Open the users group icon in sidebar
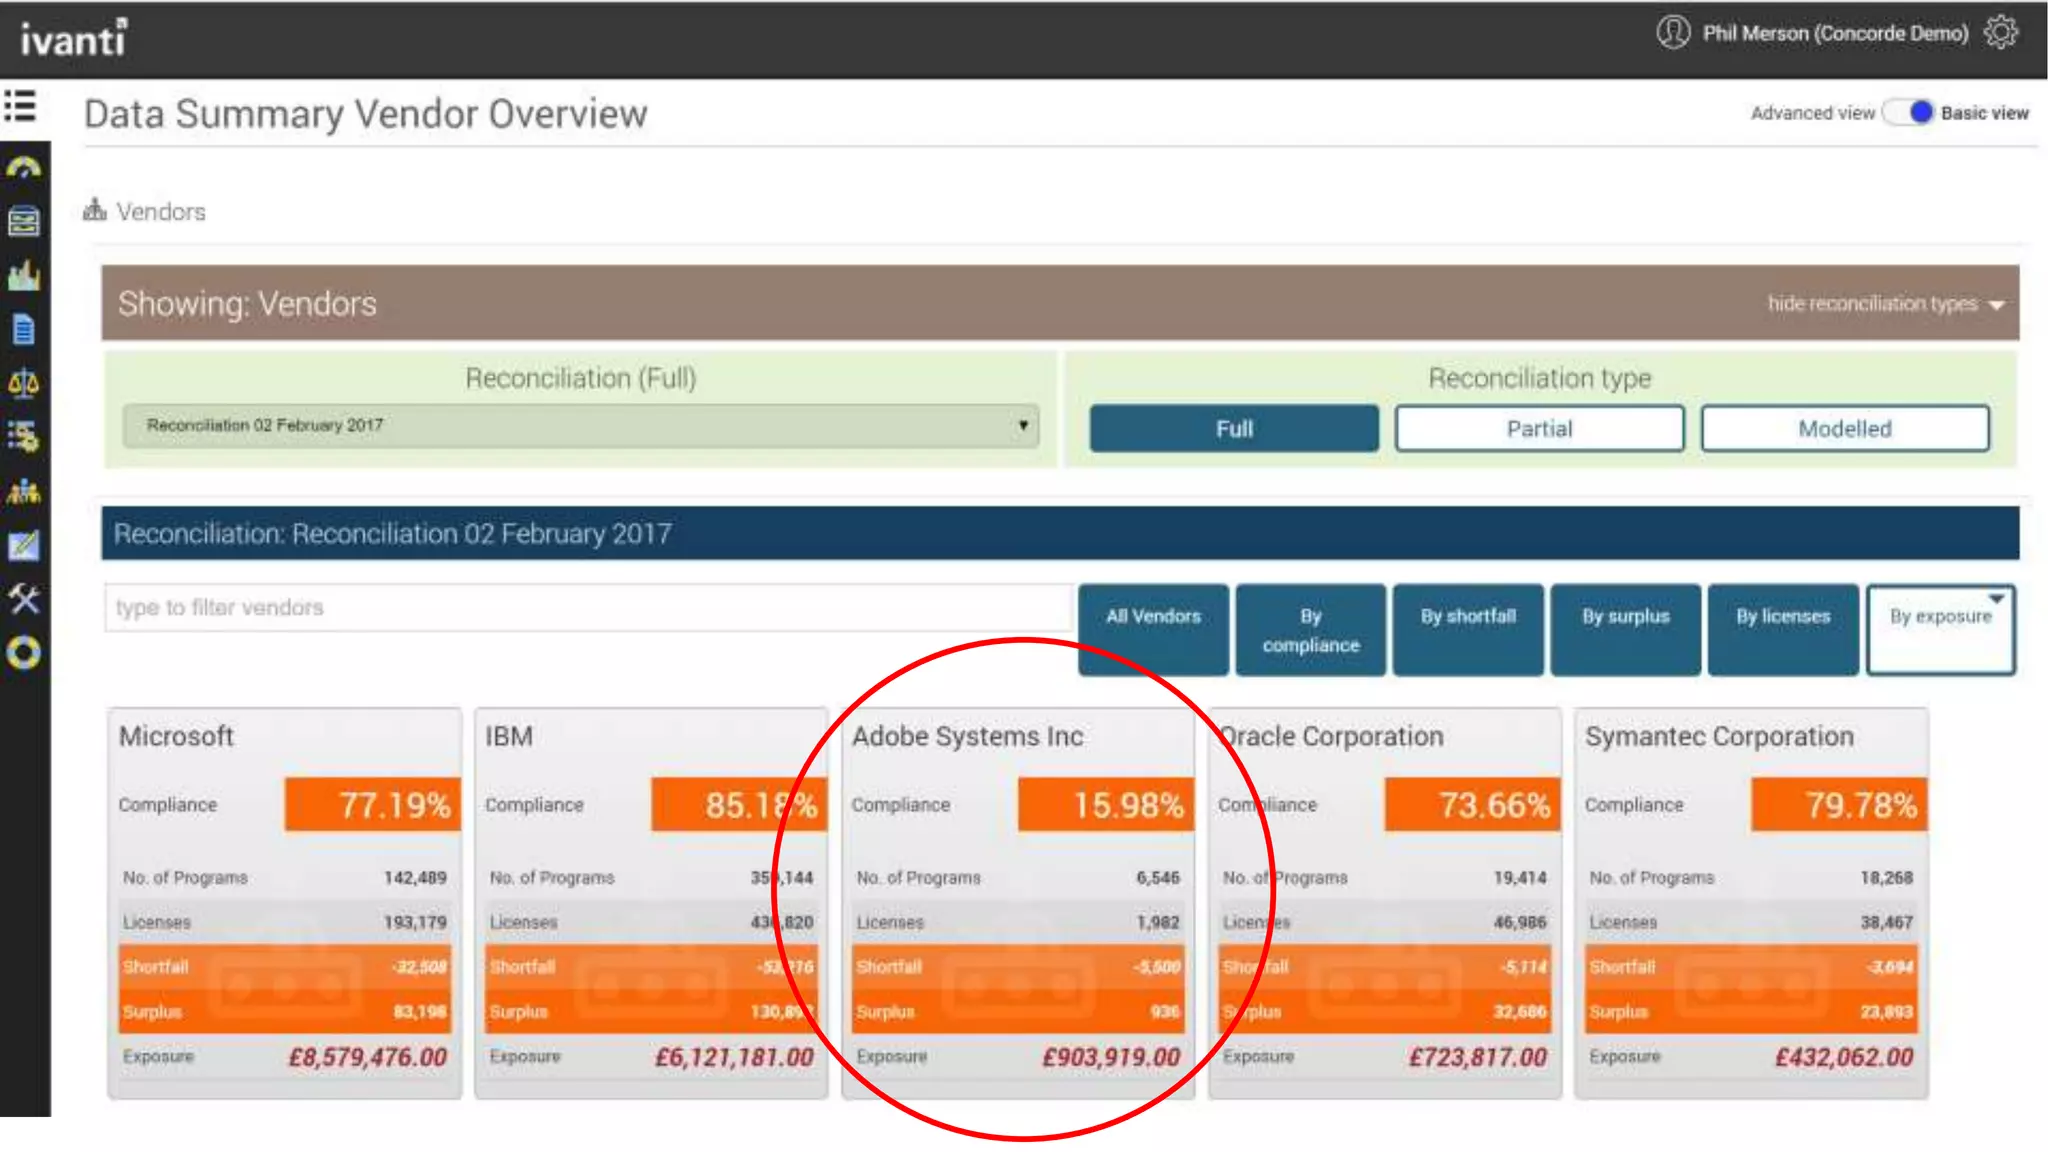 point(23,491)
